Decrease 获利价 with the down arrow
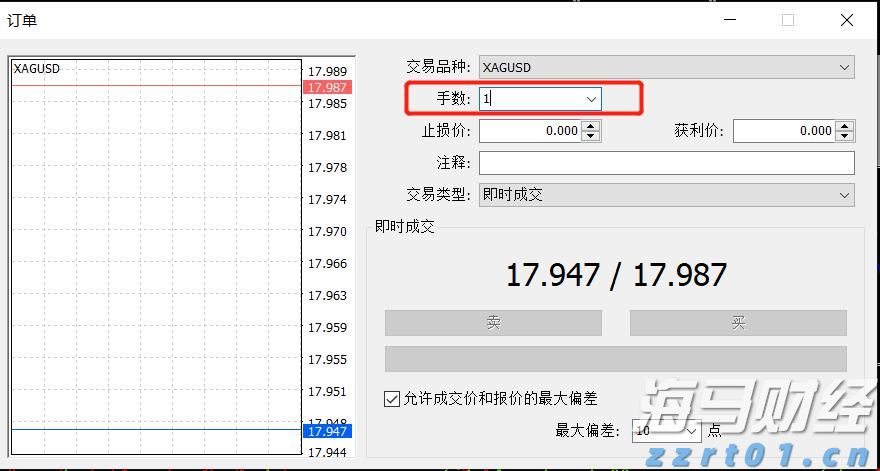880x471 pixels. (845, 136)
